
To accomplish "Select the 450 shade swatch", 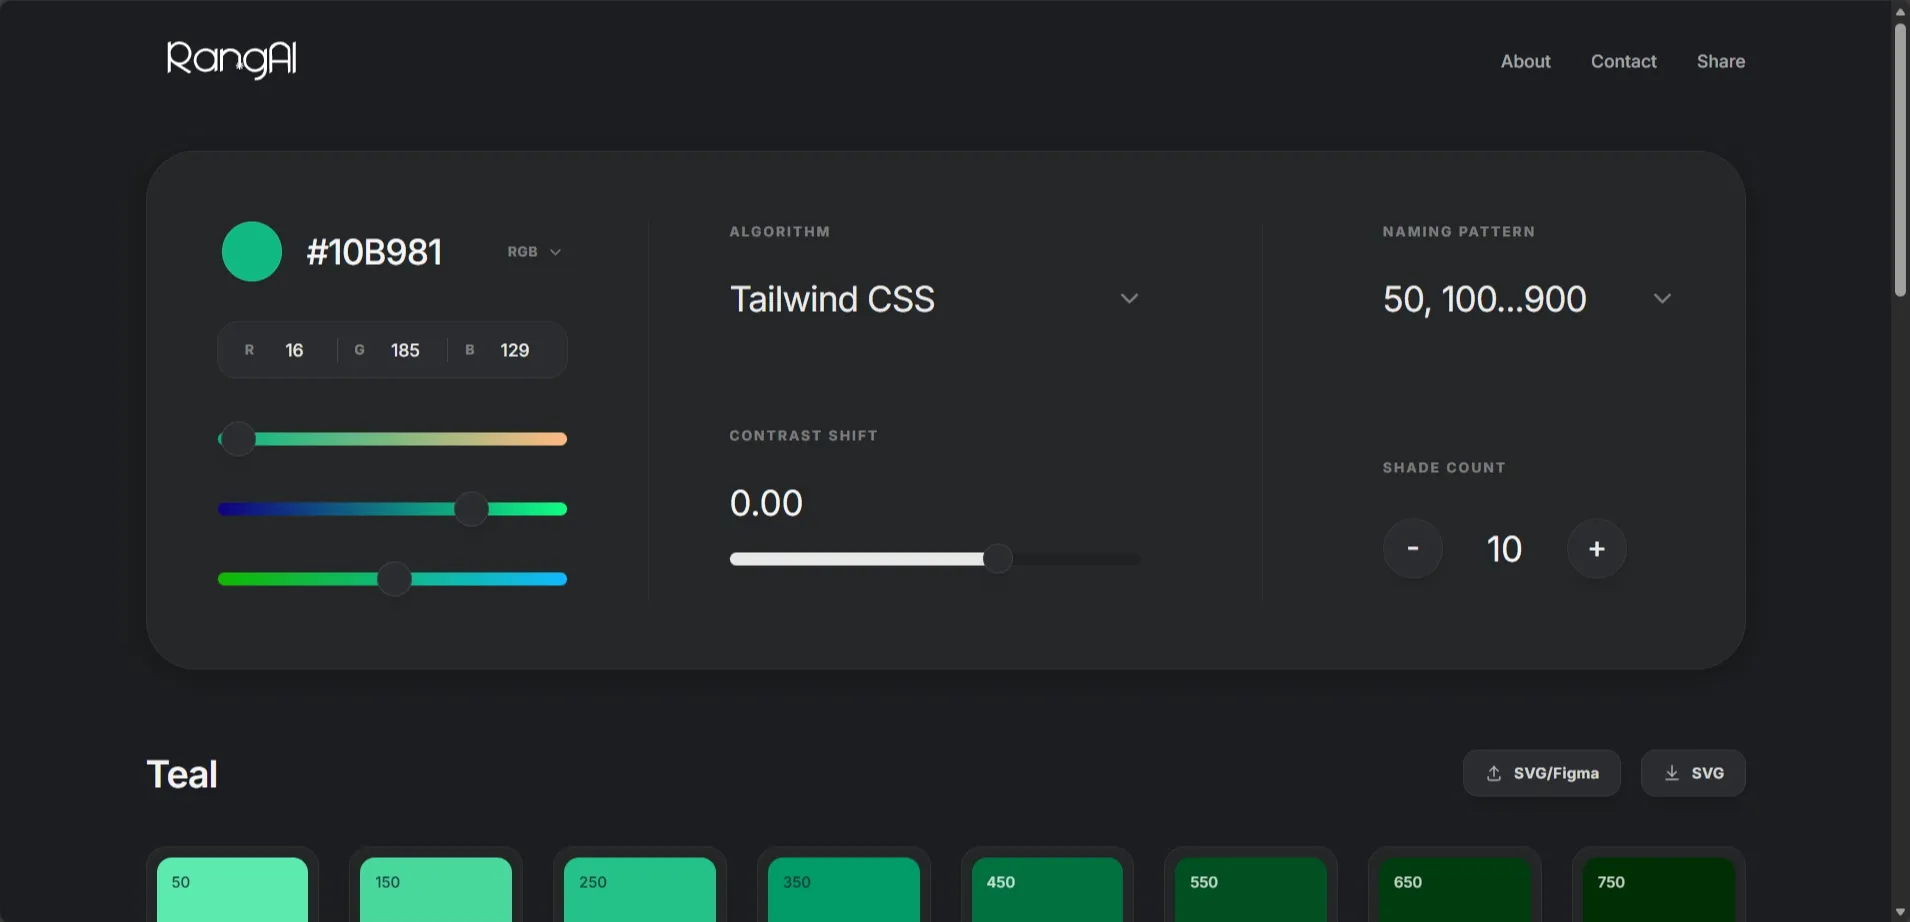I will [1047, 888].
